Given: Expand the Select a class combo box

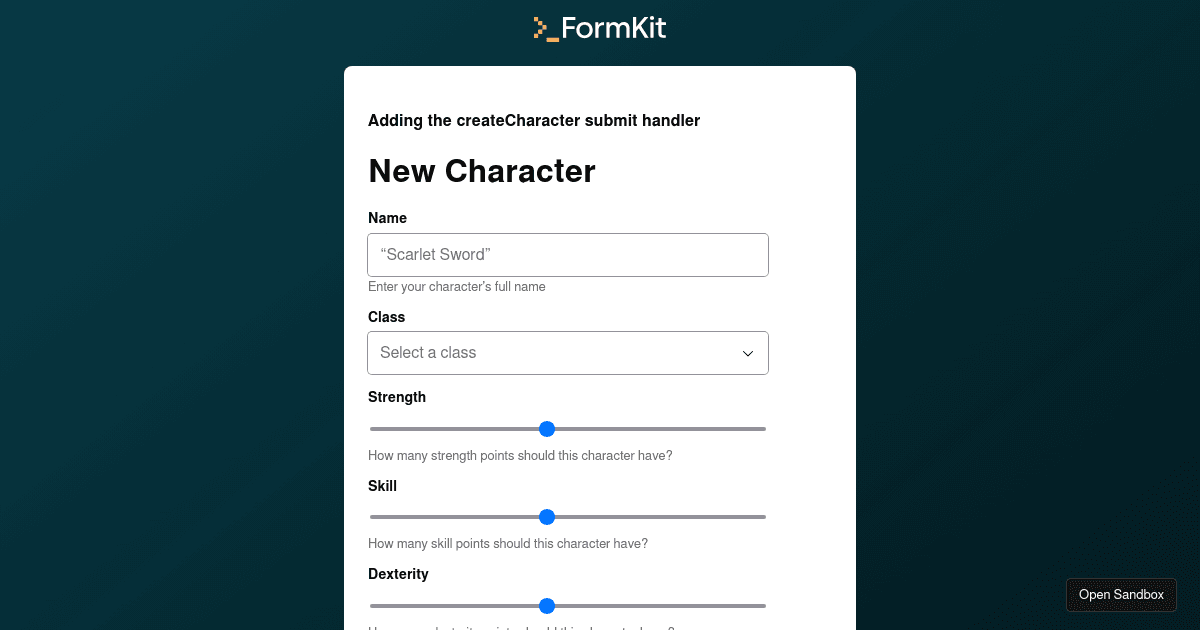Looking at the screenshot, I should [568, 353].
